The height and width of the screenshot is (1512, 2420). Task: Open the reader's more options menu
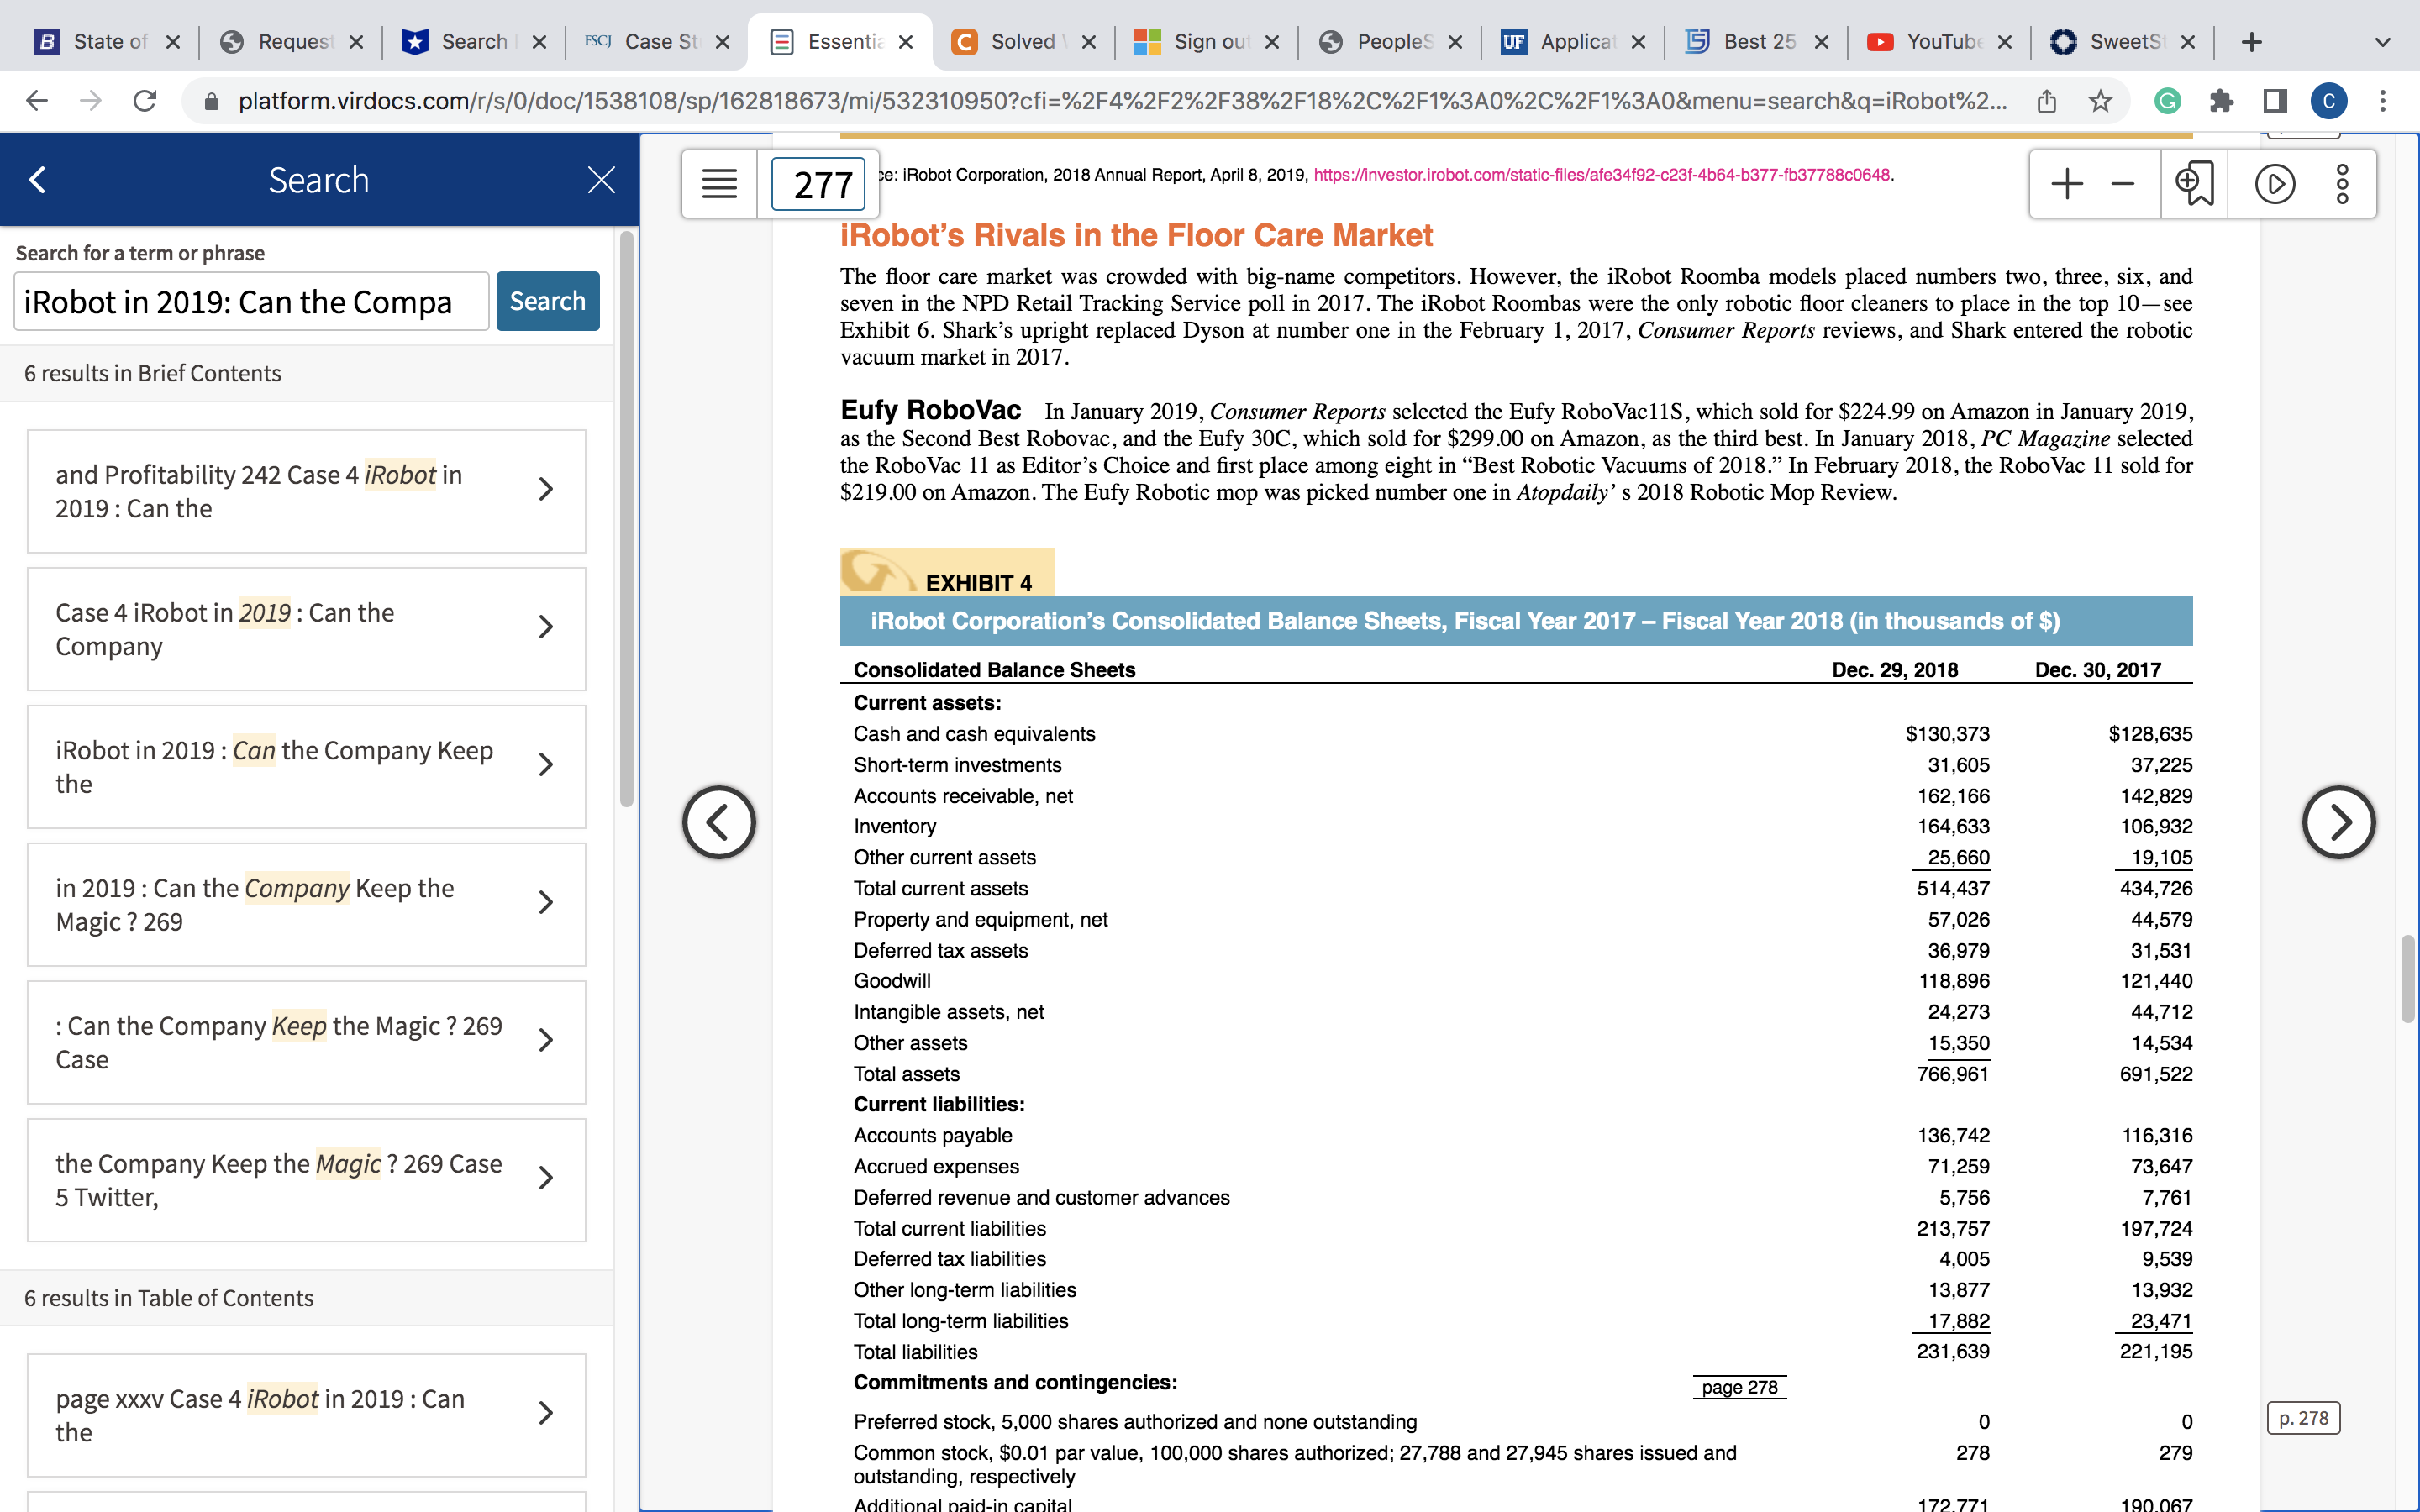2342,184
